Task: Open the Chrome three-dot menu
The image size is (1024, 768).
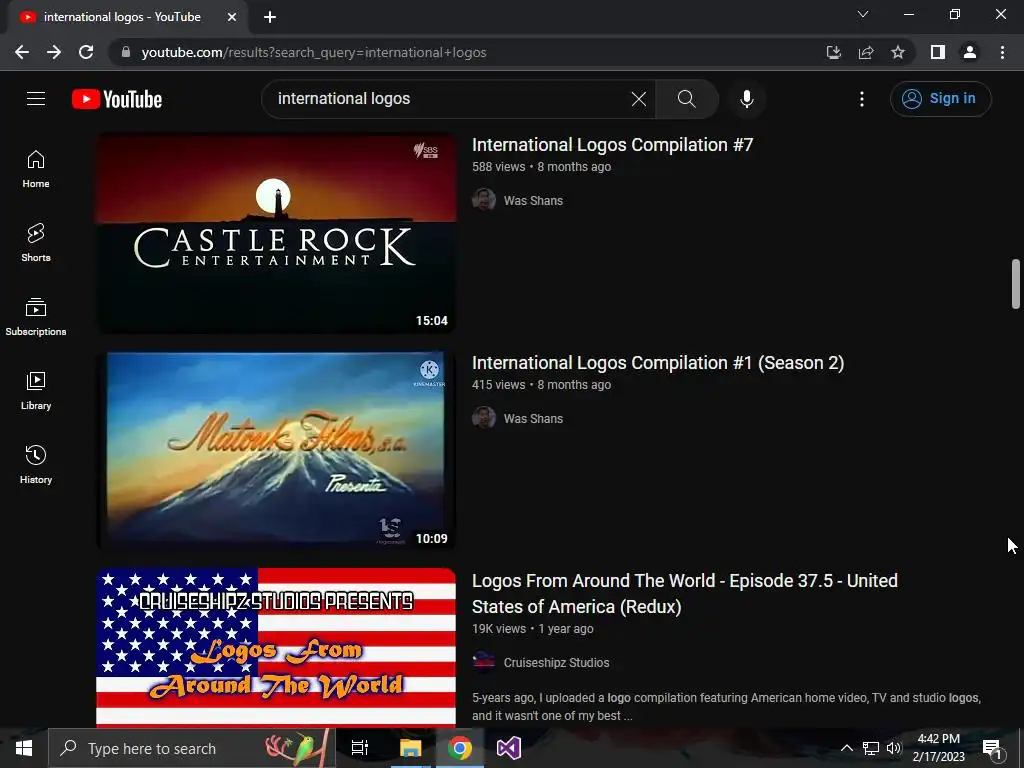Action: pos(1002,52)
